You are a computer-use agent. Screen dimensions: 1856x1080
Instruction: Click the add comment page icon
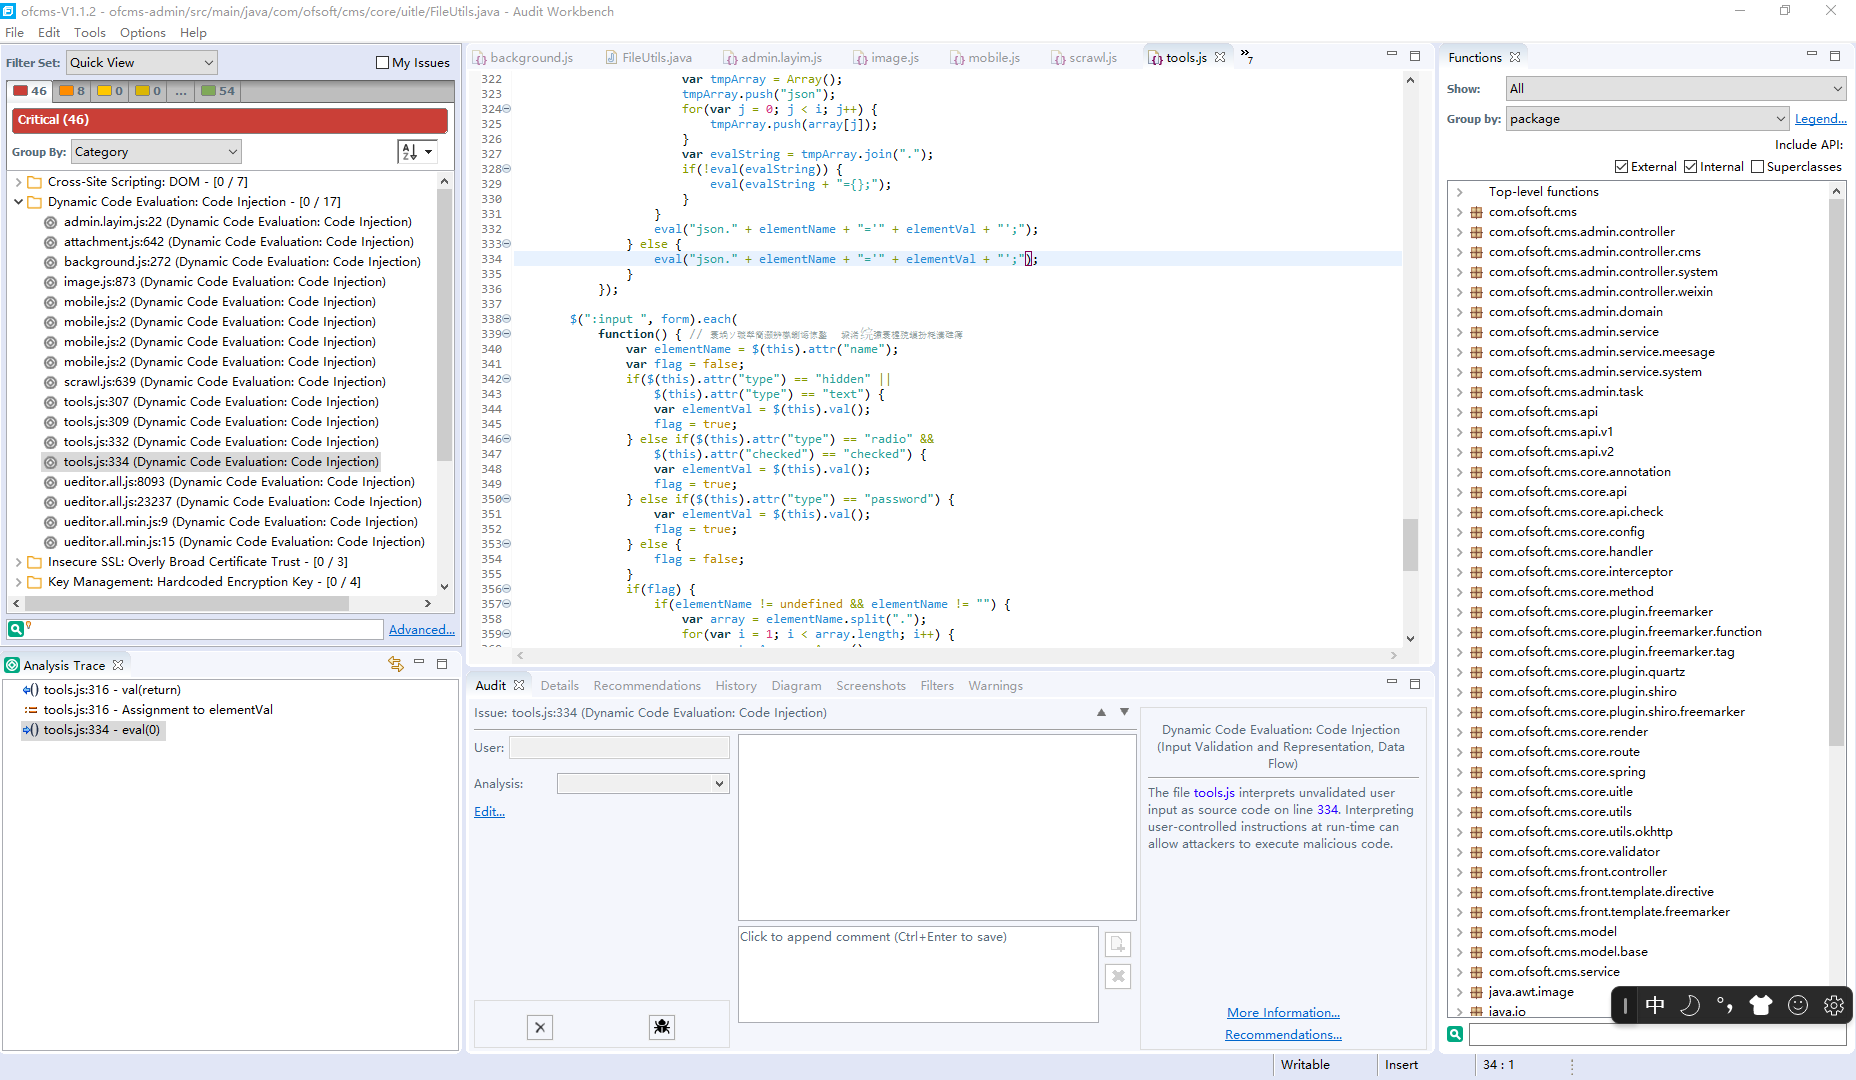(1117, 944)
